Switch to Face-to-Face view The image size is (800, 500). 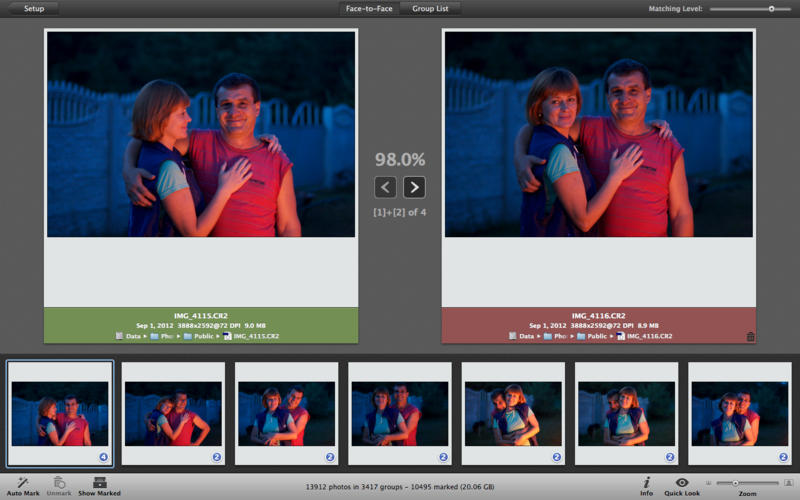coord(369,9)
